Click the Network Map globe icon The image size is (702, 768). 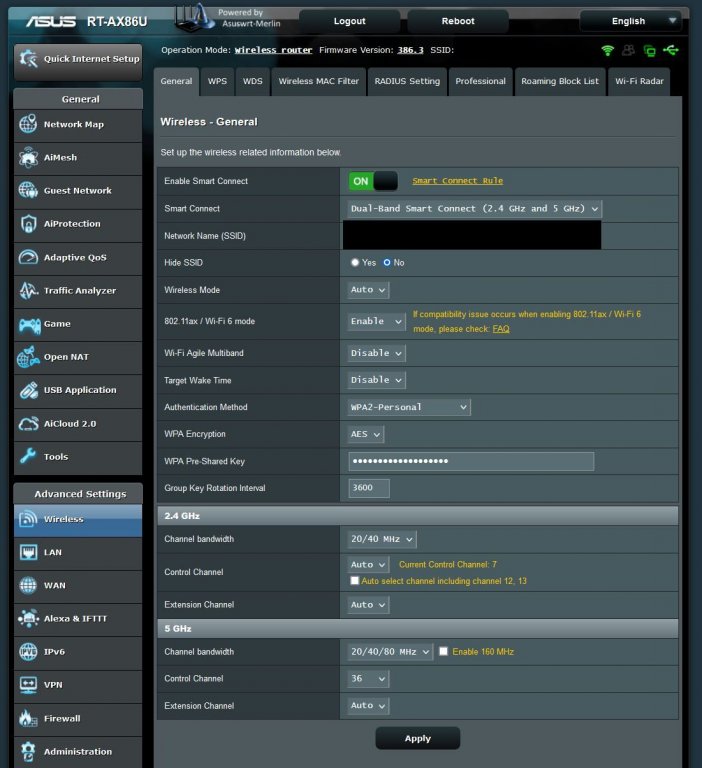point(28,124)
